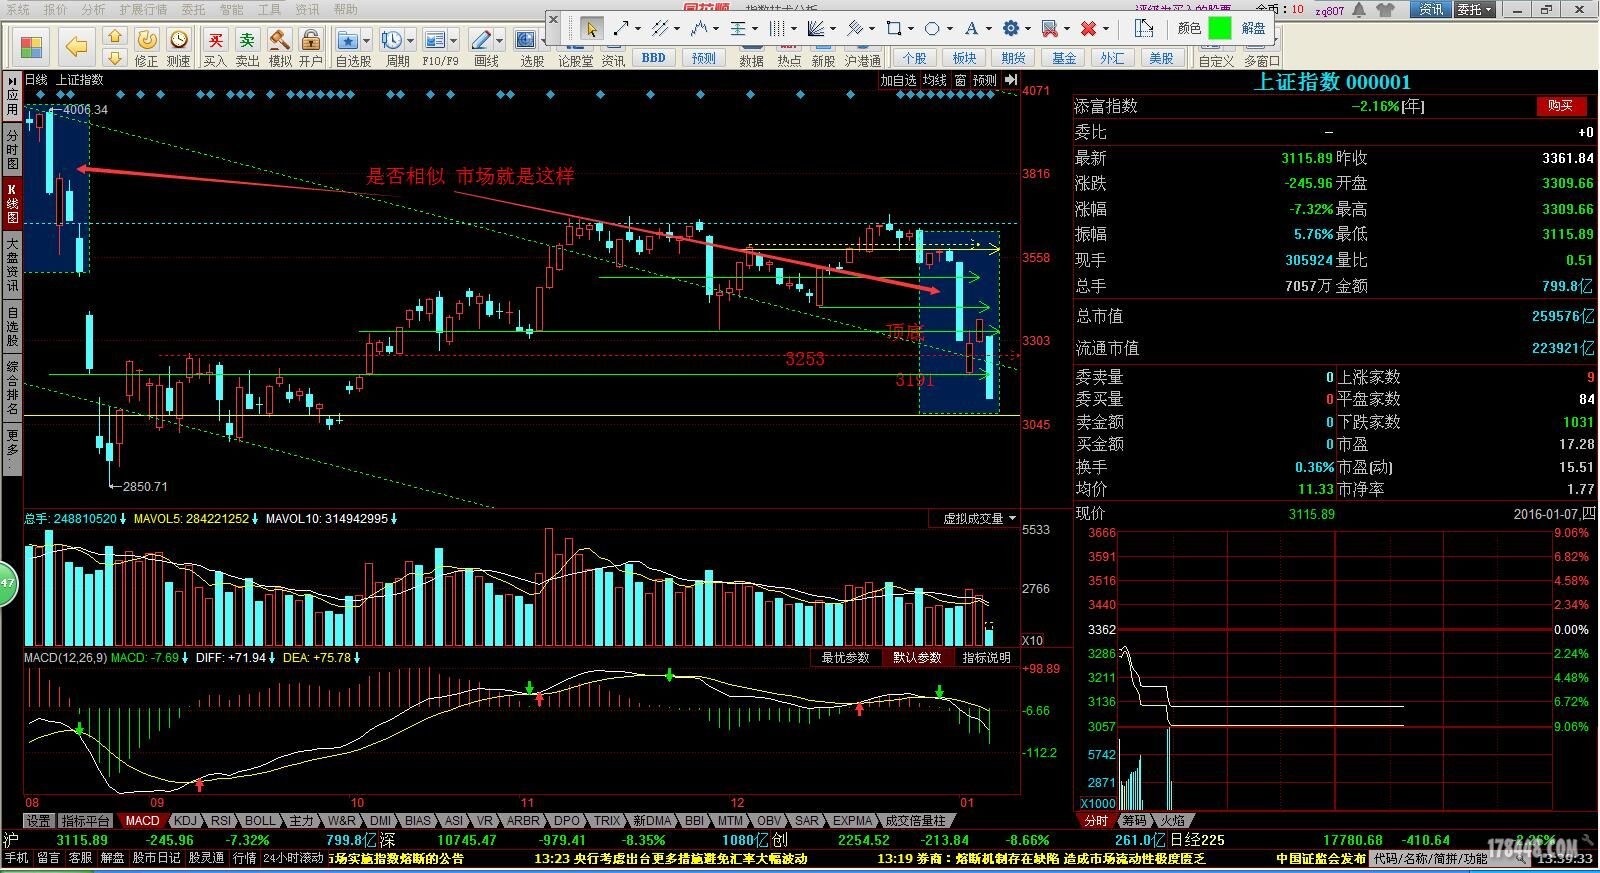The width and height of the screenshot is (1600, 873).
Task: Click the 指标平台 button
Action: pos(85,821)
